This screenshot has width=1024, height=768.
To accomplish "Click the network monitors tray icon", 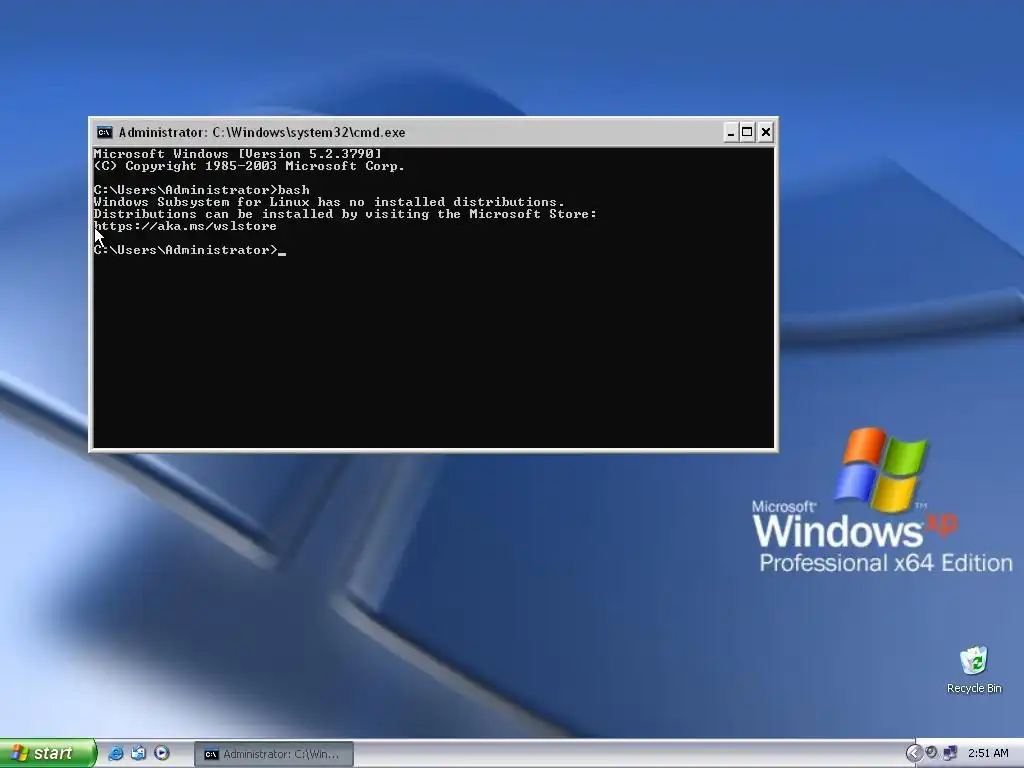I will pos(950,753).
